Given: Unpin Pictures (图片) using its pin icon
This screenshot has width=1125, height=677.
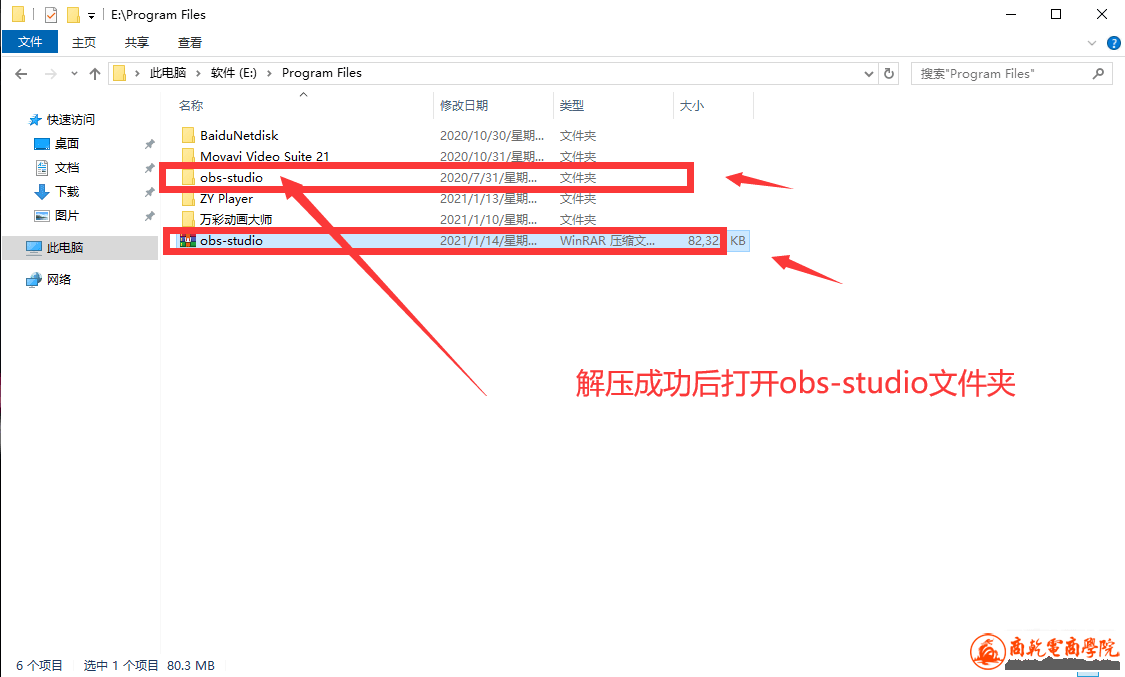Looking at the screenshot, I should [149, 216].
